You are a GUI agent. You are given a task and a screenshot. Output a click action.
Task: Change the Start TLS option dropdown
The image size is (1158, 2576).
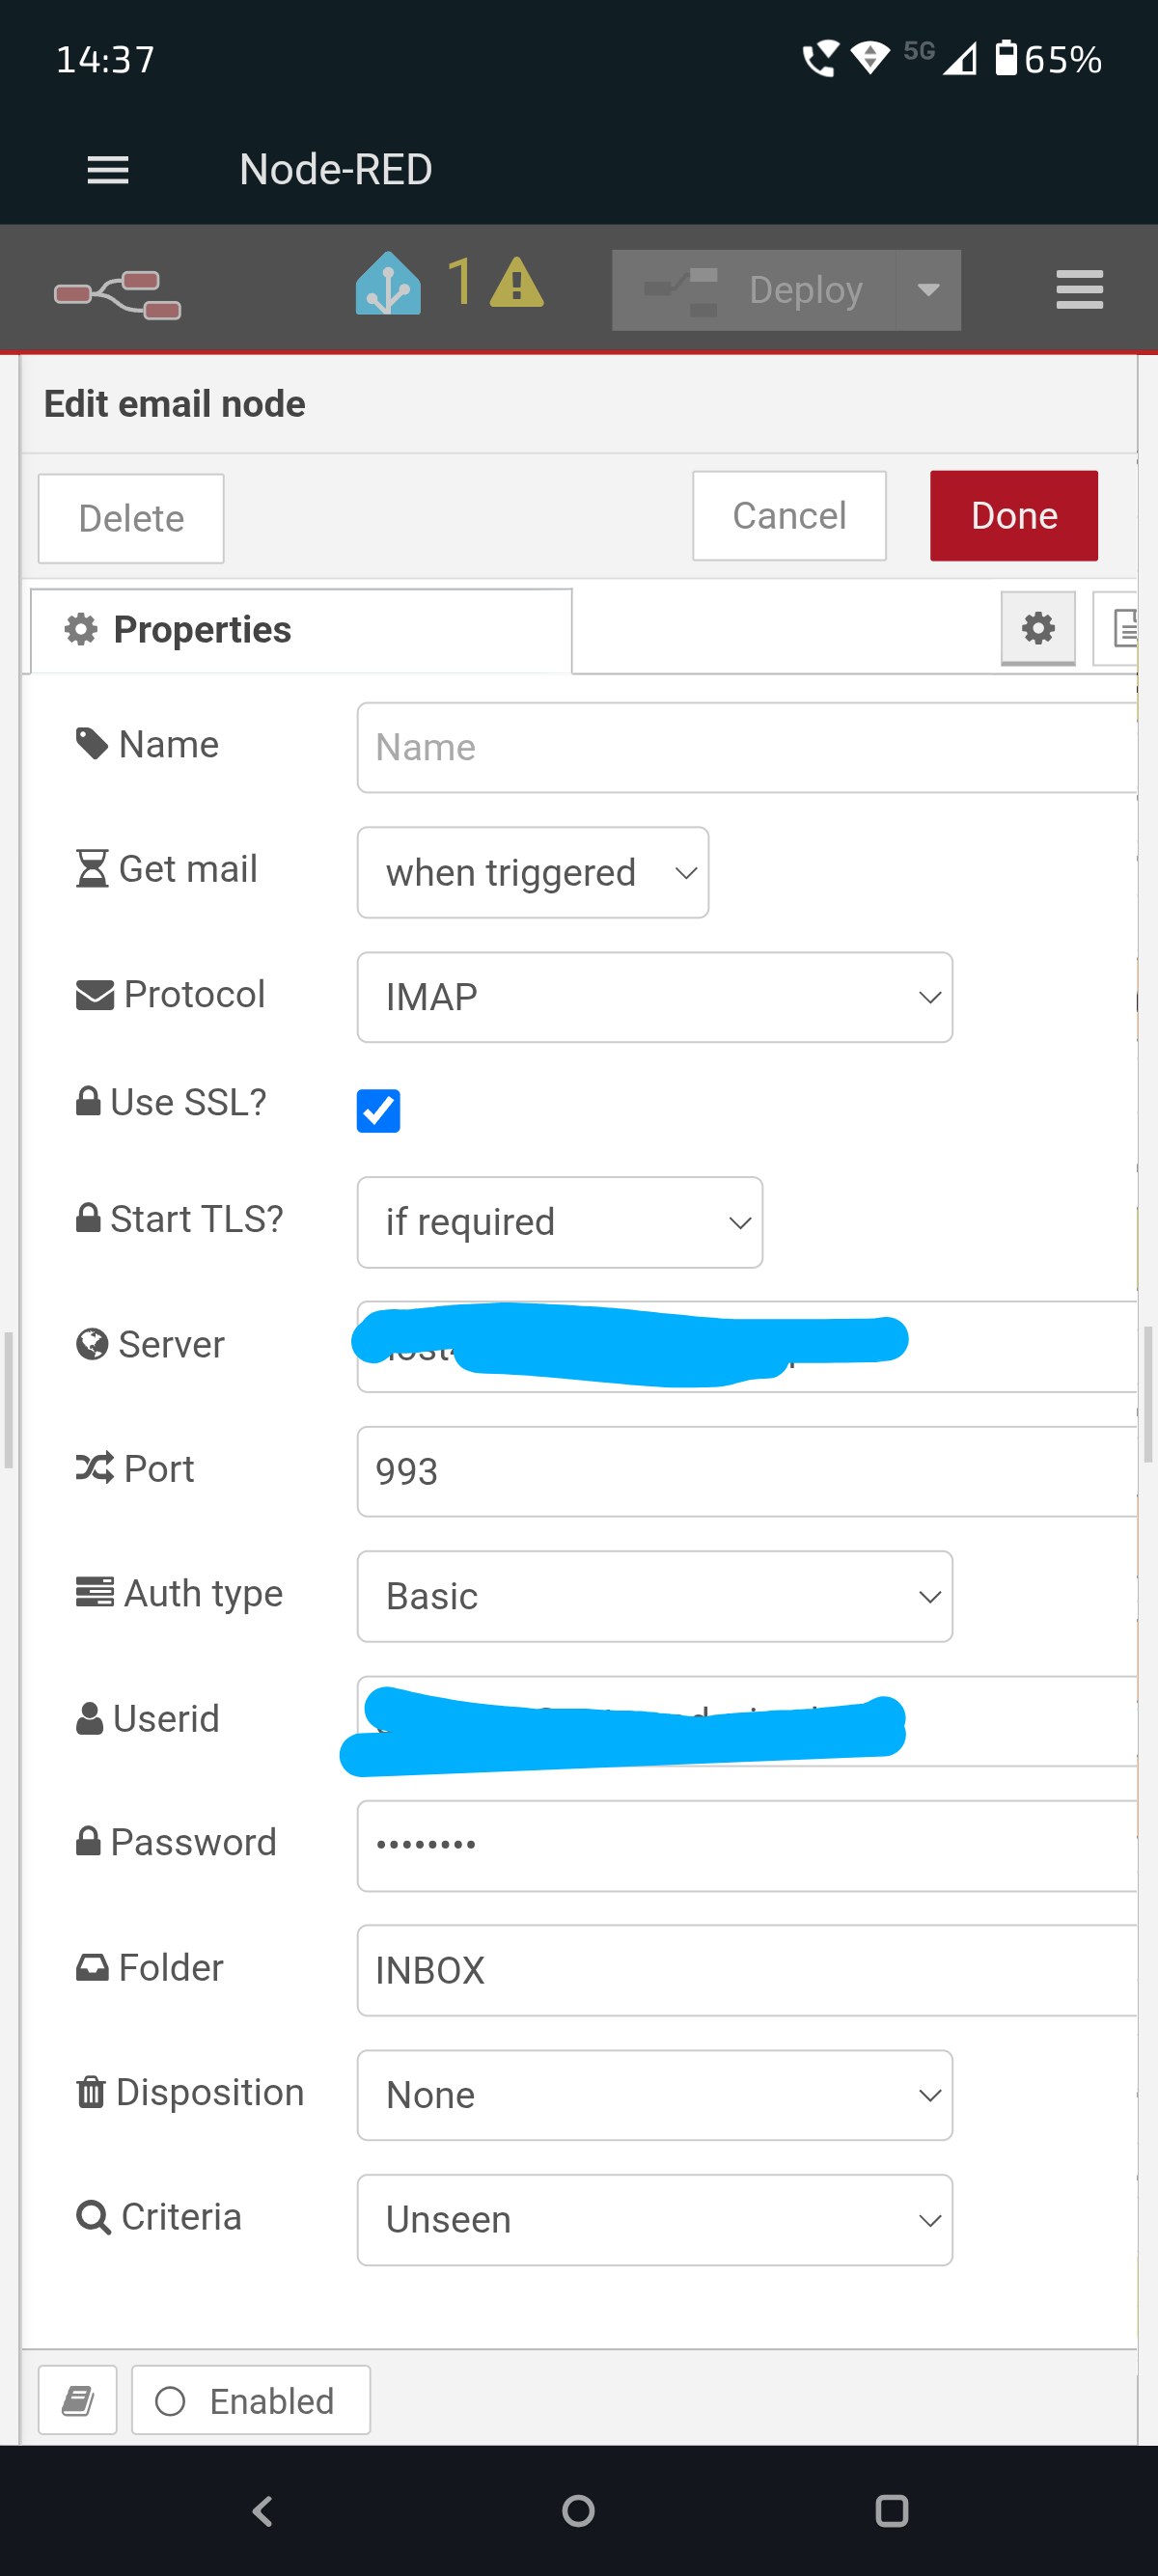click(x=559, y=1222)
